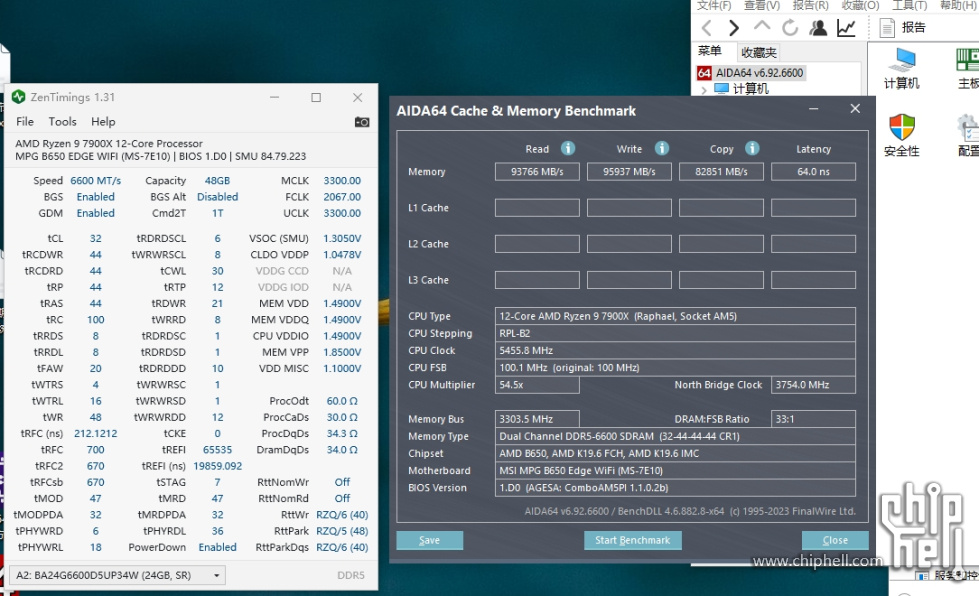The width and height of the screenshot is (979, 596).
Task: Click the 报告 toolbar label in AIDA64
Action: 913,27
